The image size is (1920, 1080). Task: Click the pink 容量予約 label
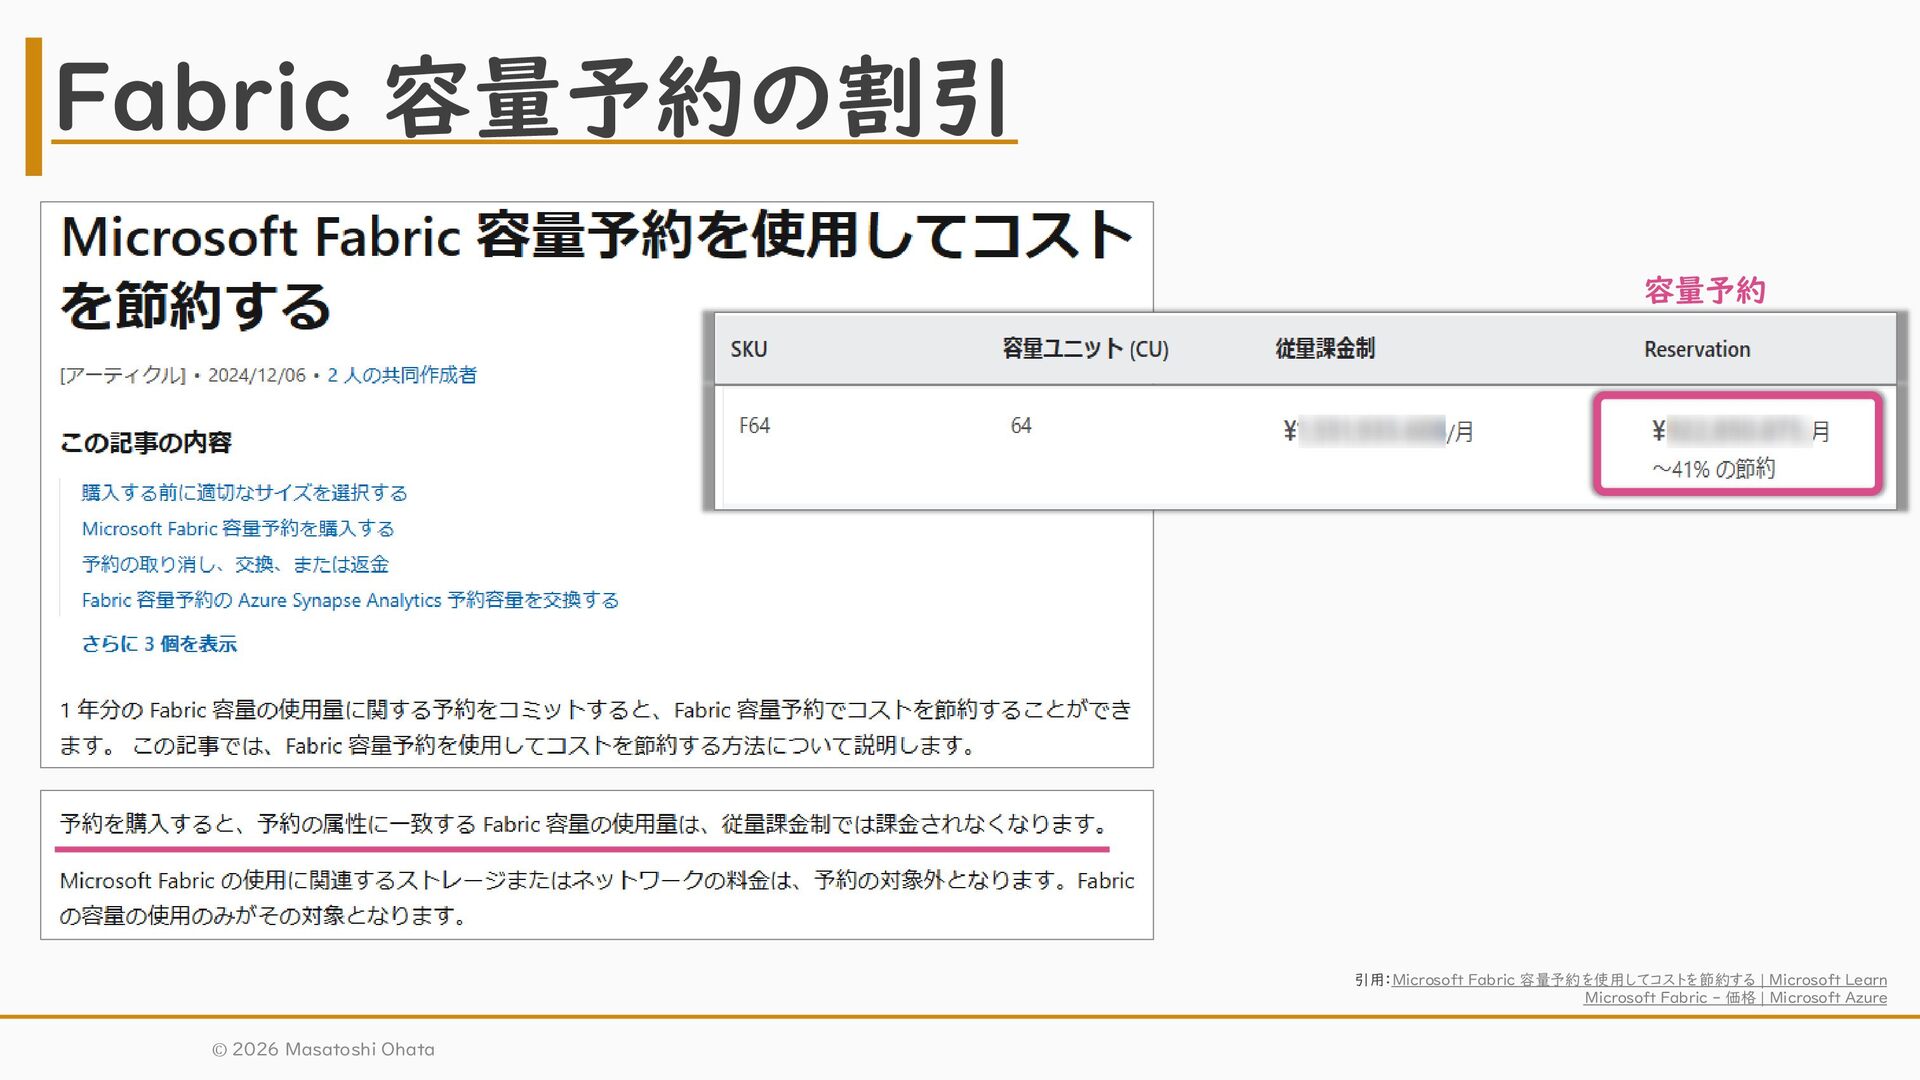(1705, 291)
